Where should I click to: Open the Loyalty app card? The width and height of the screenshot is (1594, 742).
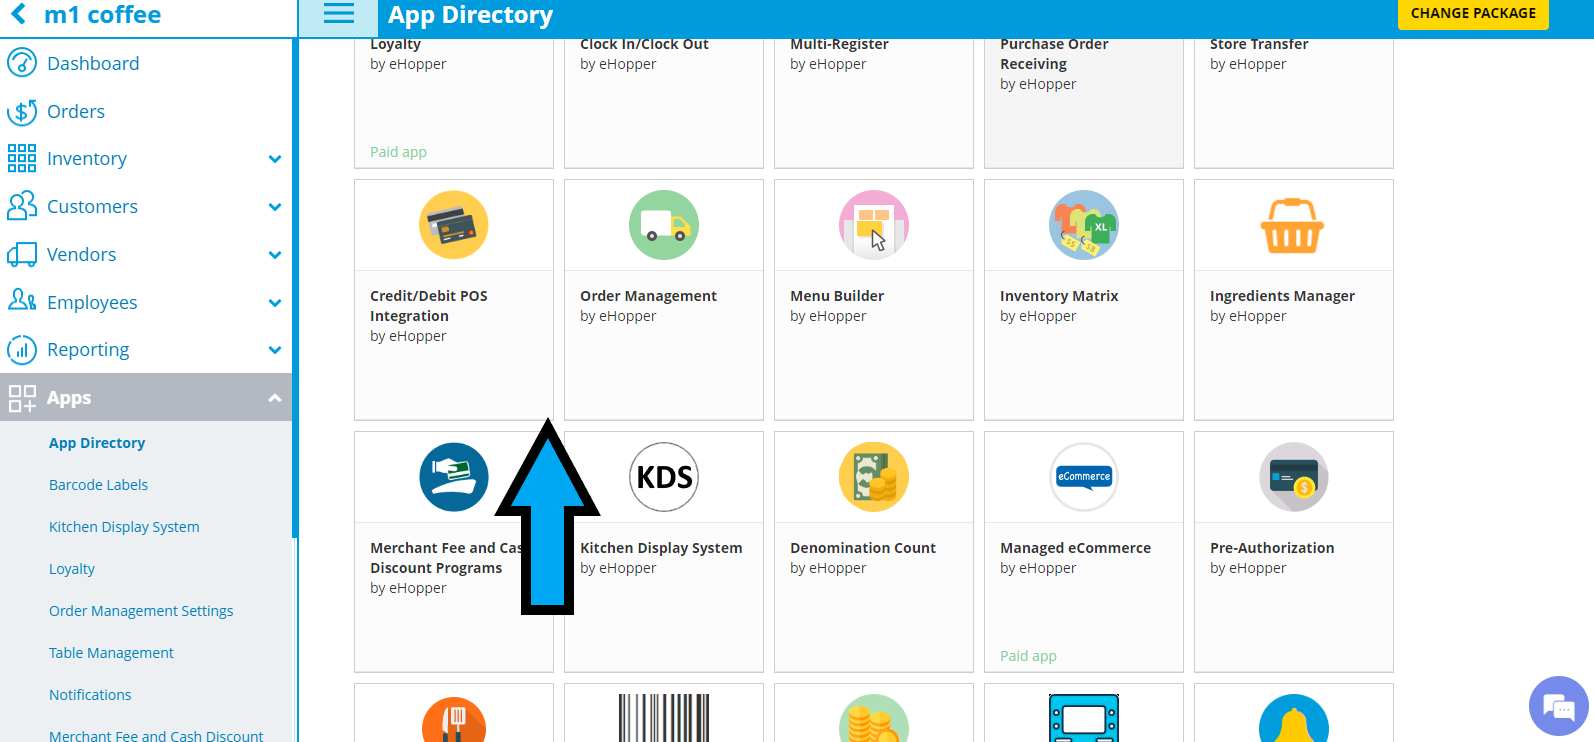click(454, 103)
